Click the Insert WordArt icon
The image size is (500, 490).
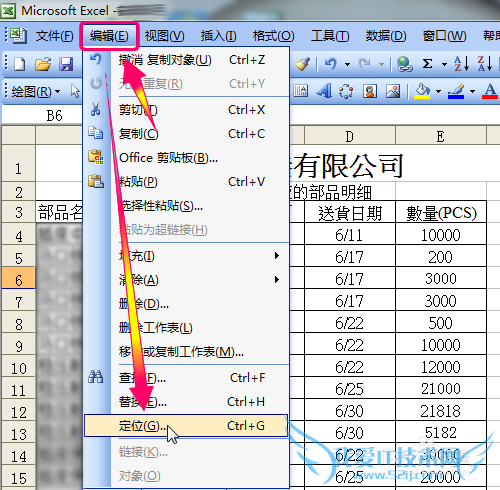point(324,91)
